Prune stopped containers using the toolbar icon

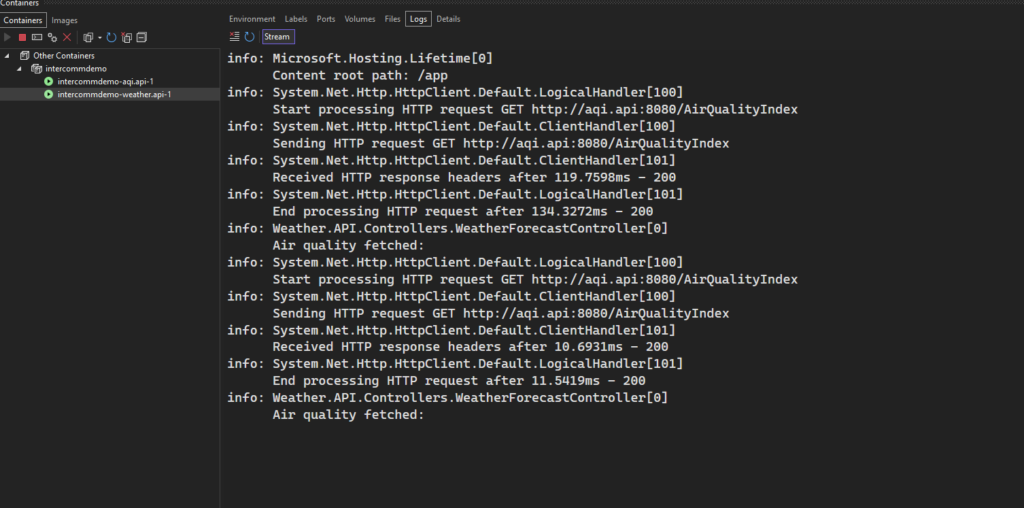tap(126, 37)
